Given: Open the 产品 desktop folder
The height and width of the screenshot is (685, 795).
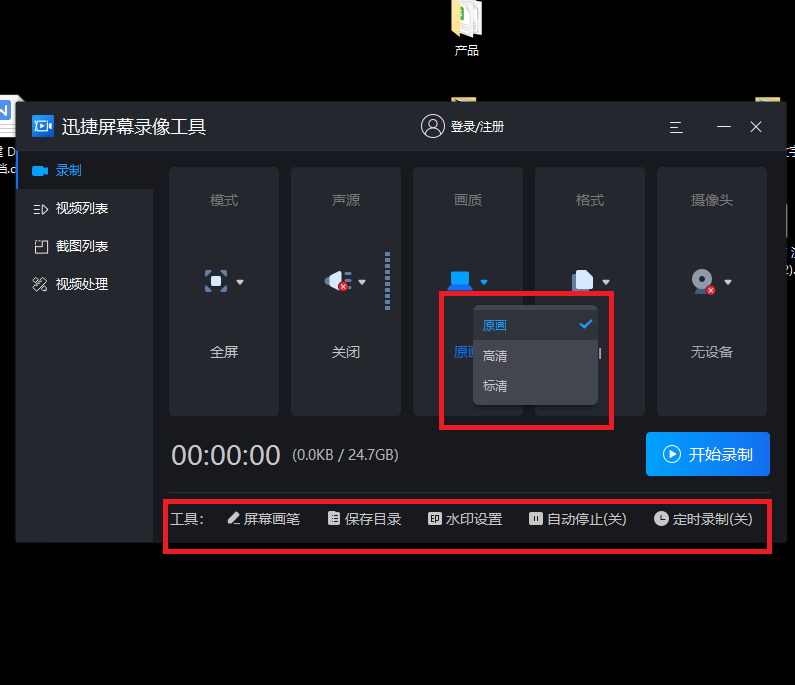Looking at the screenshot, I should click(x=466, y=28).
